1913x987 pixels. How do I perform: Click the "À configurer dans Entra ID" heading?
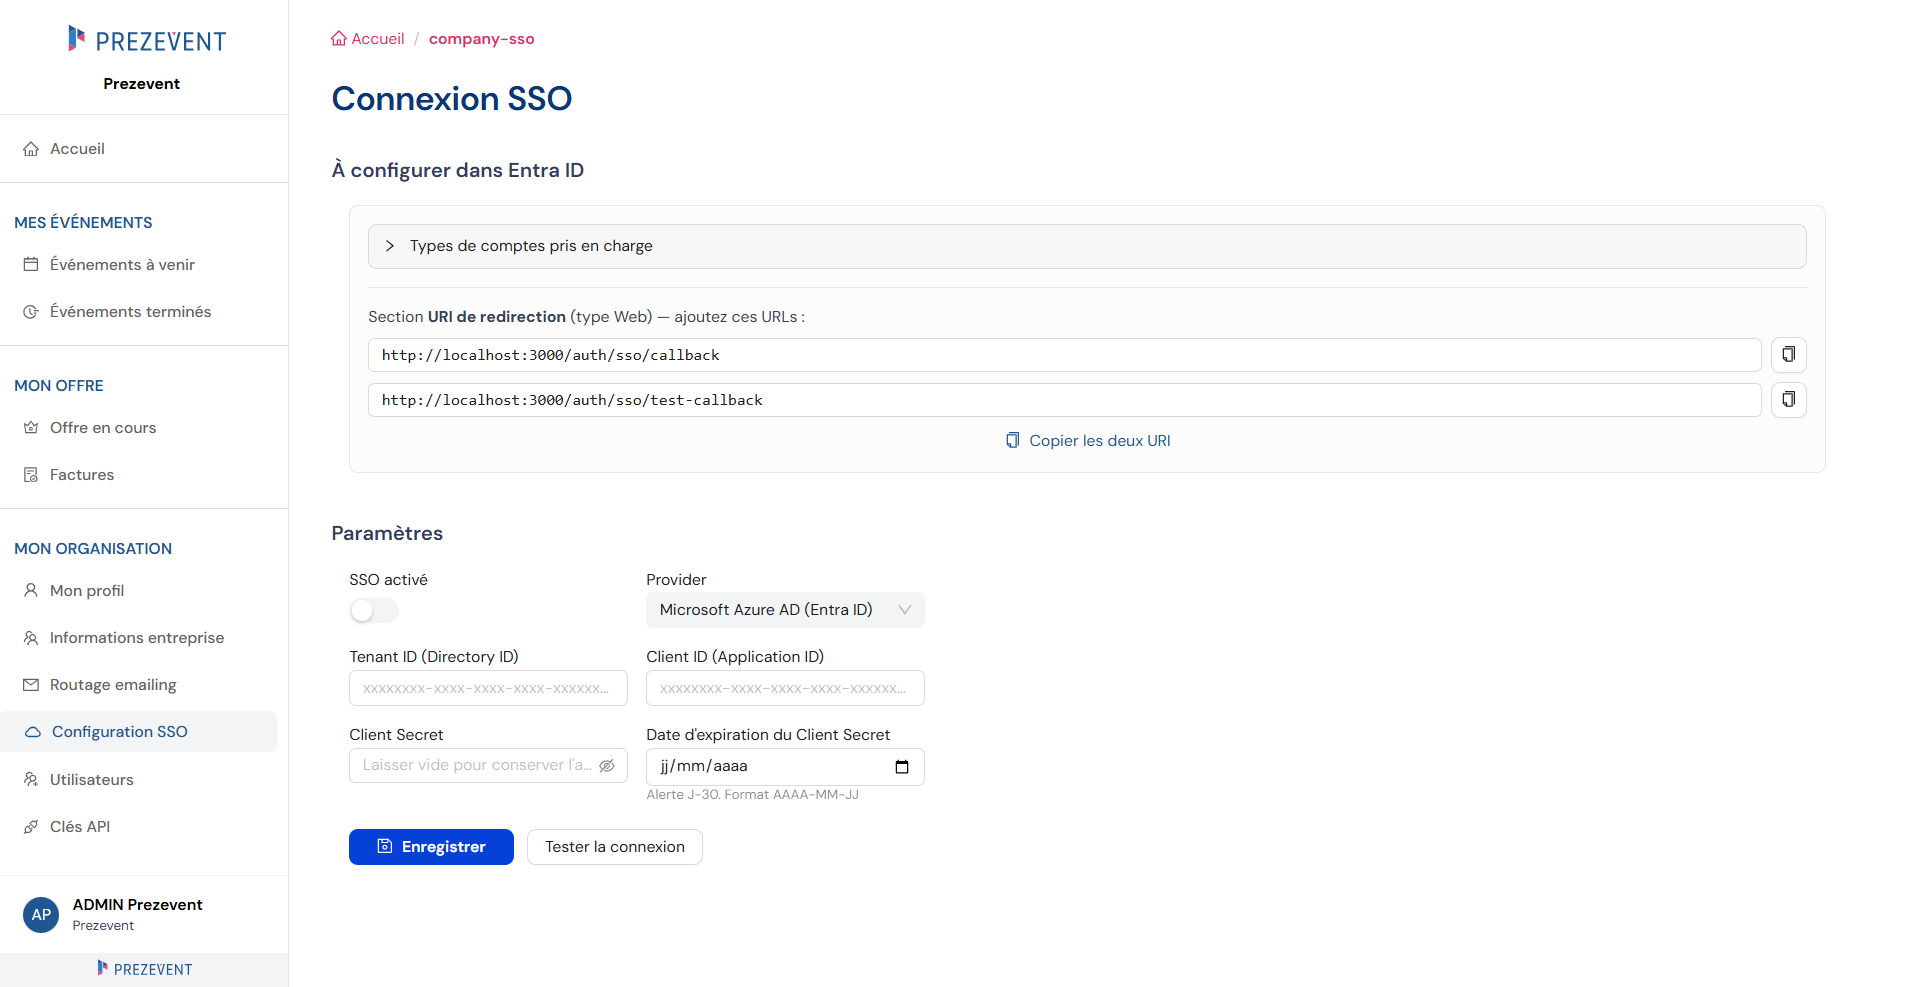(x=458, y=170)
